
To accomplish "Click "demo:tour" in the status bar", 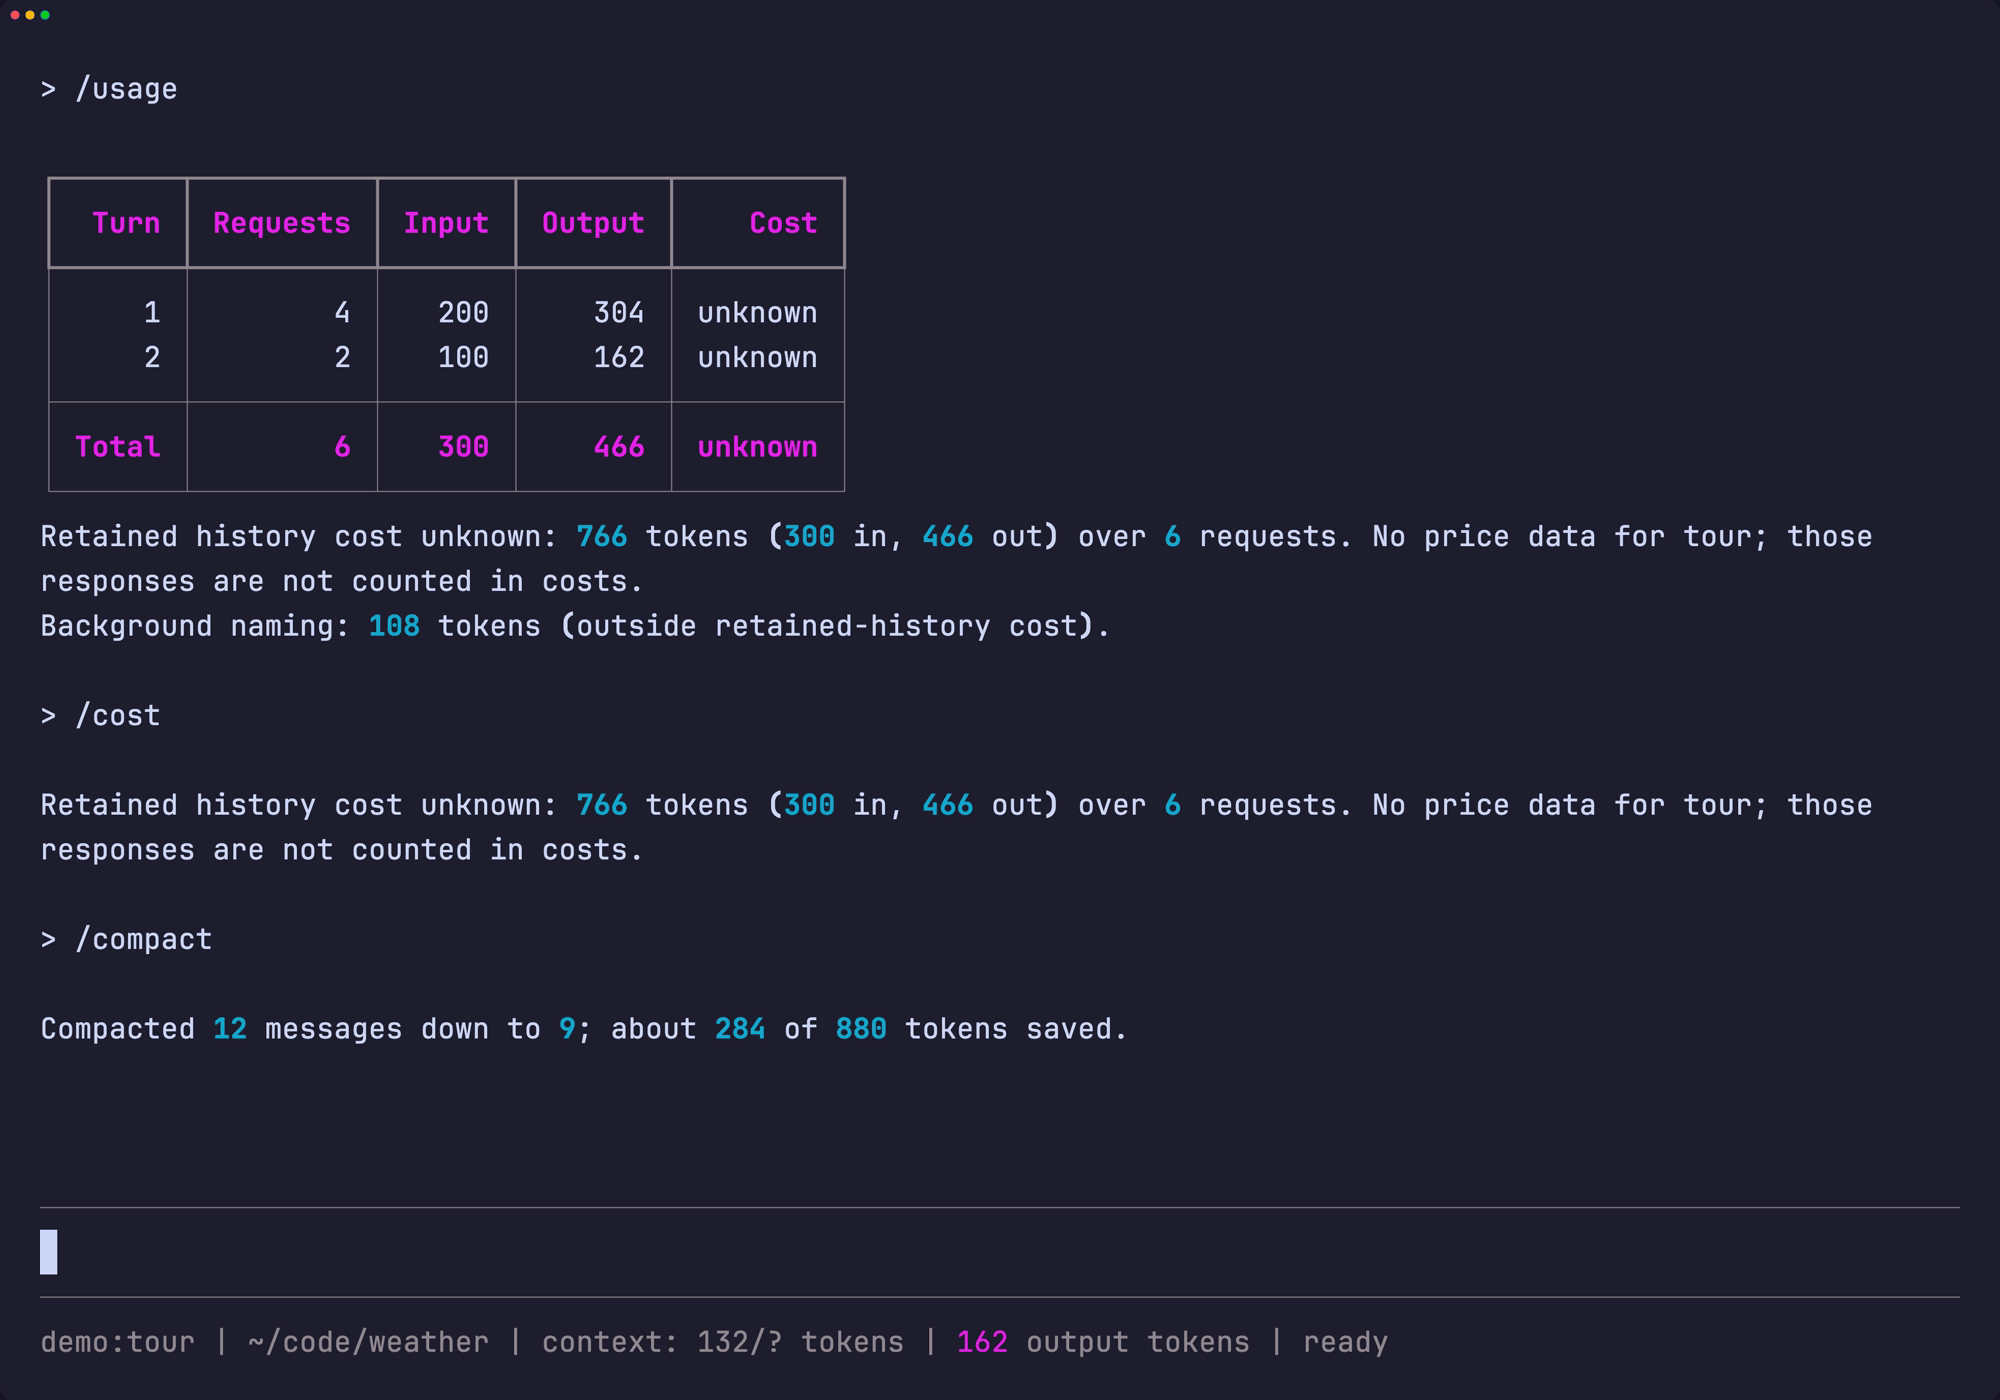I will click(118, 1342).
